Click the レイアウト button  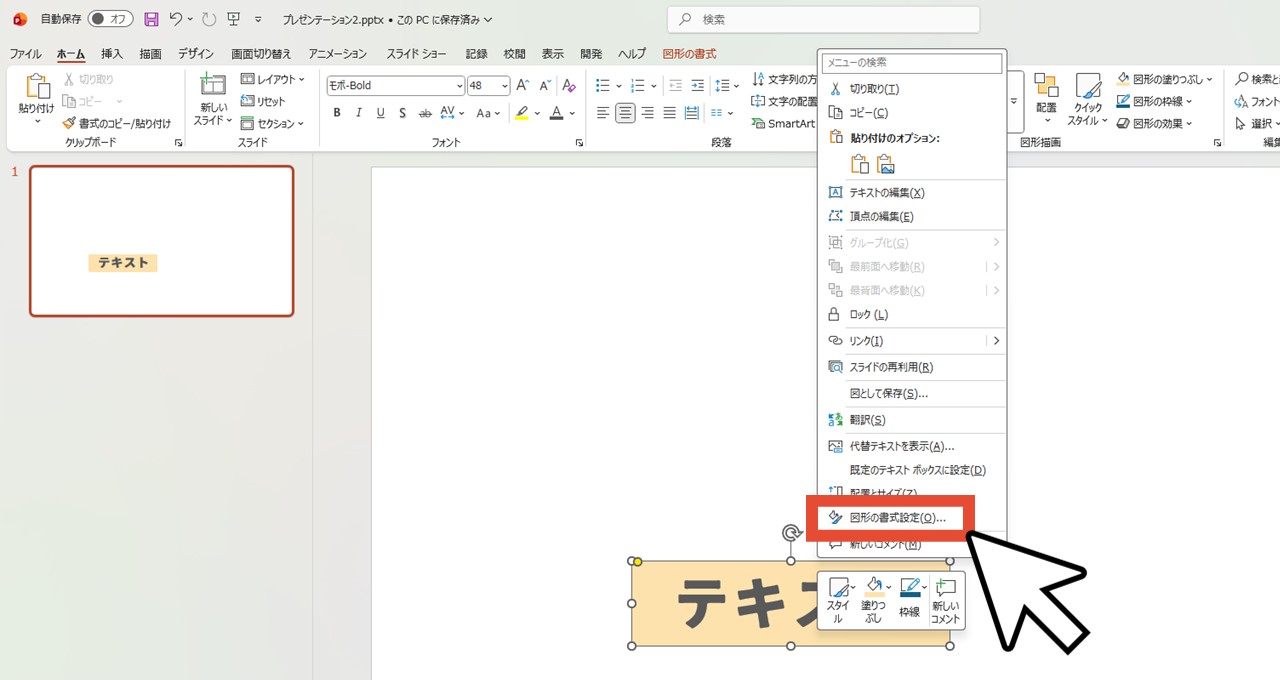(x=272, y=79)
